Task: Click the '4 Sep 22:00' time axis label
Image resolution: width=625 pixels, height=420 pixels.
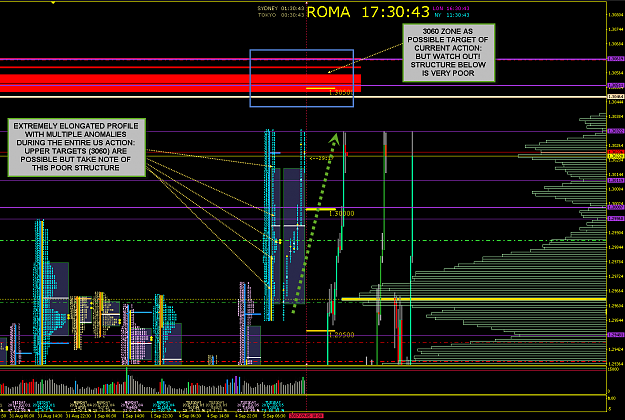Action: pos(246,416)
